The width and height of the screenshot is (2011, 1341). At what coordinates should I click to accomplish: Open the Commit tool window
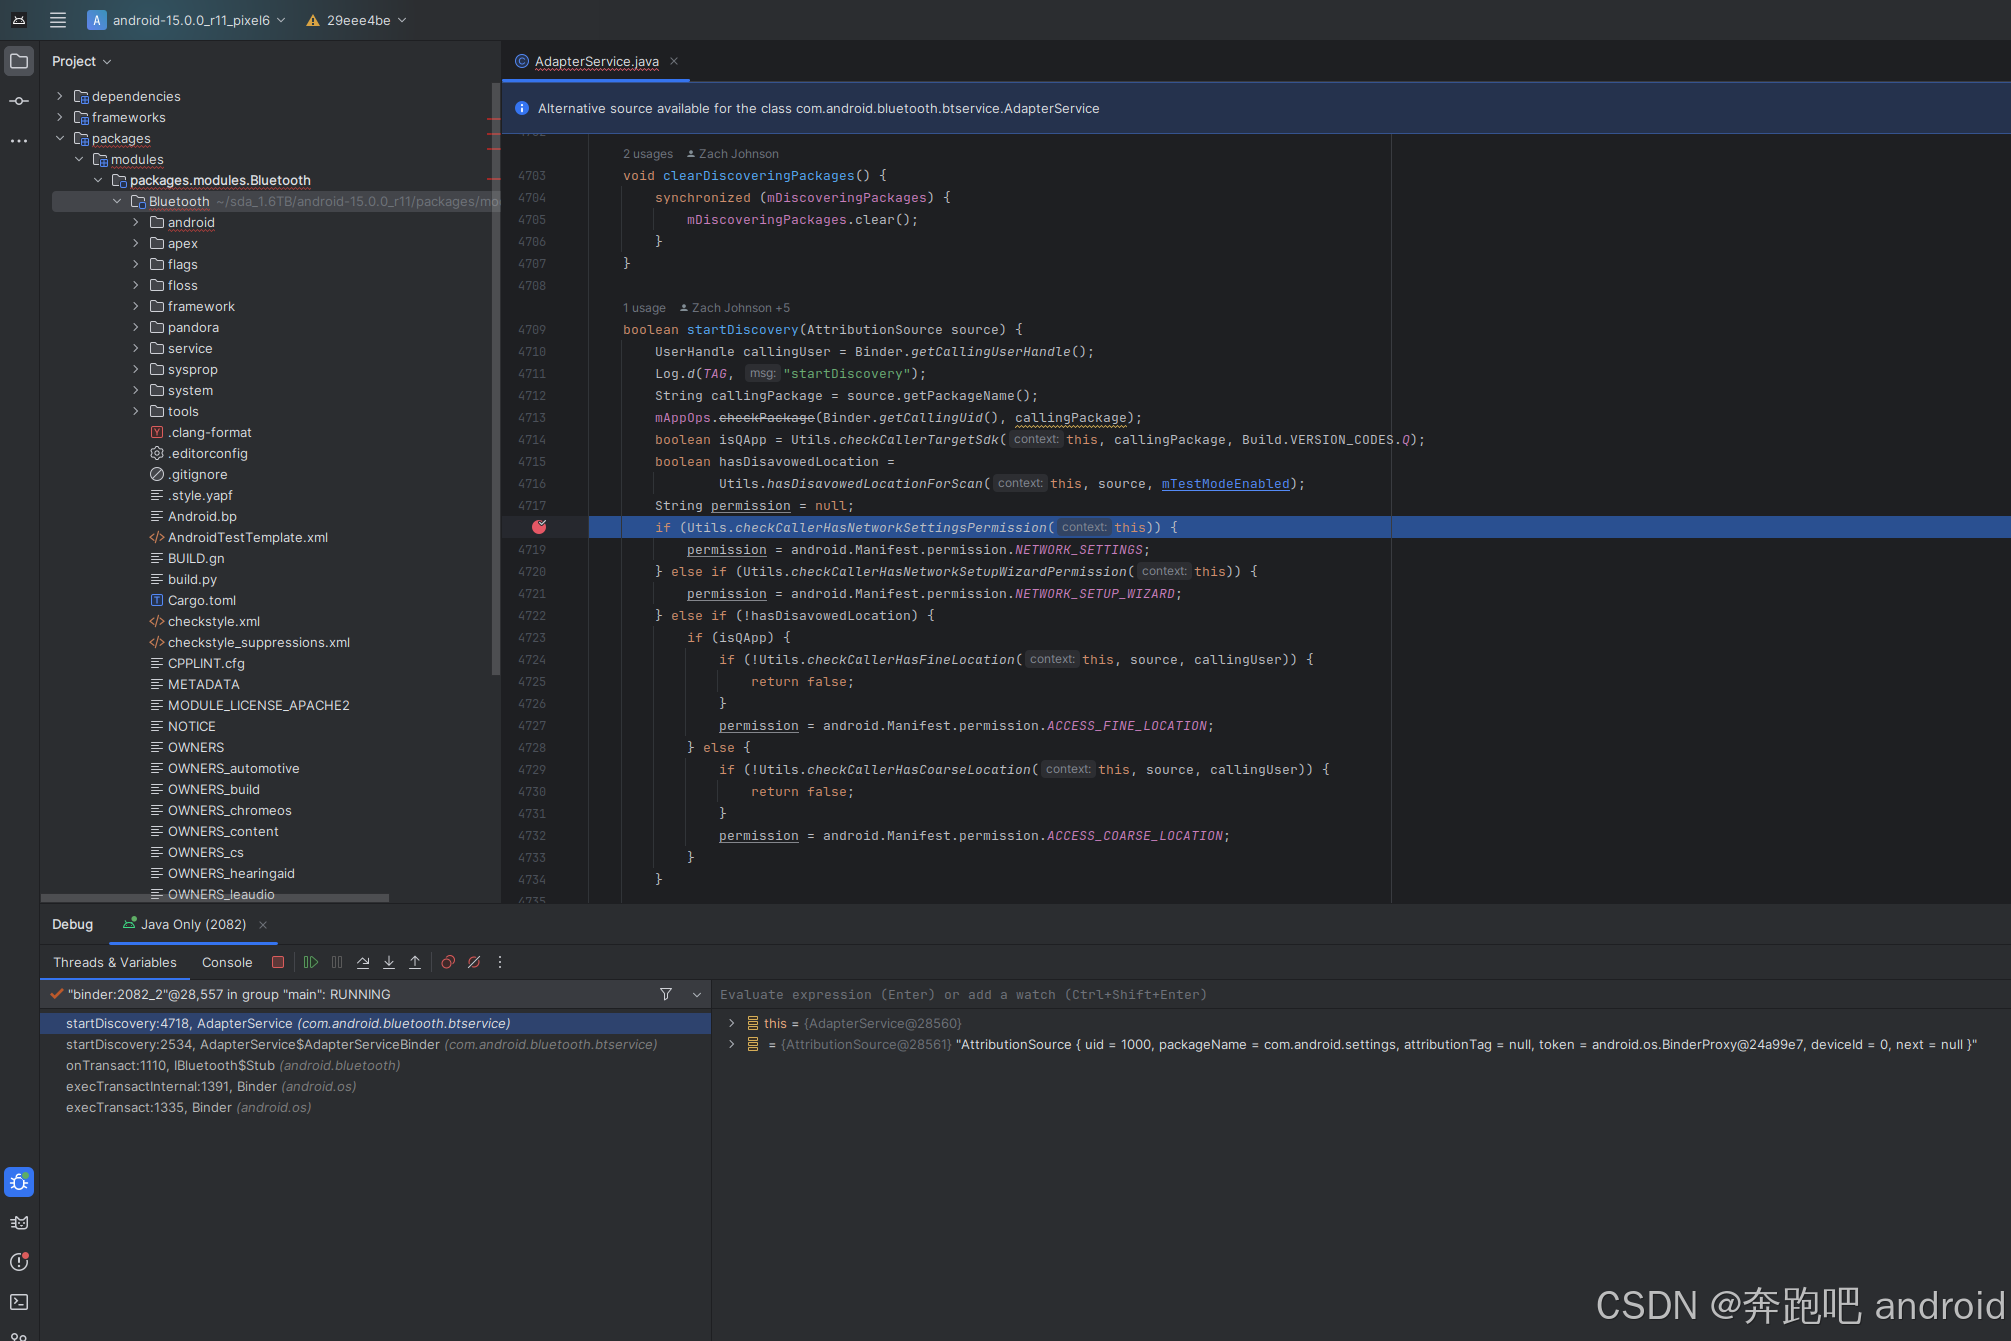coord(18,100)
